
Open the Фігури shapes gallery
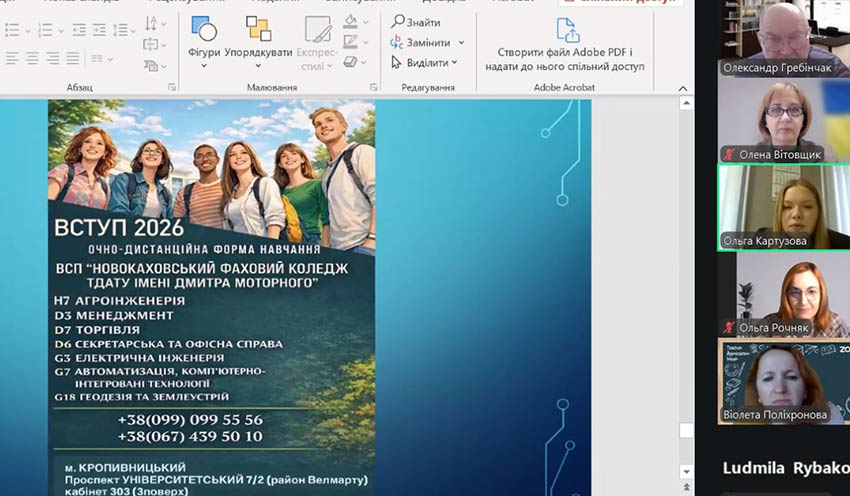[x=203, y=42]
